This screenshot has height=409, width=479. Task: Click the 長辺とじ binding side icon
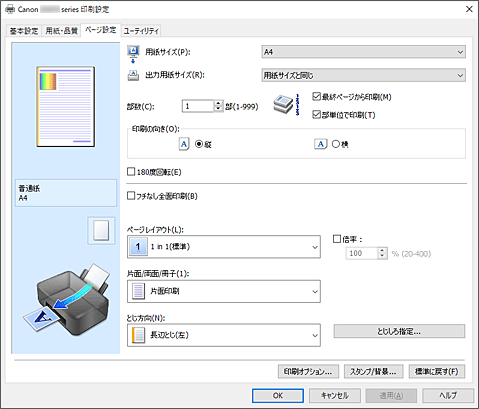(x=138, y=335)
